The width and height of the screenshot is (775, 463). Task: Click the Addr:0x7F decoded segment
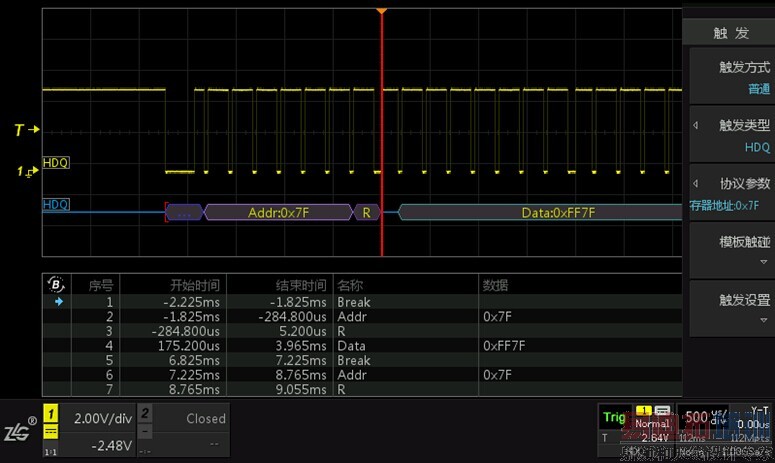pos(278,212)
